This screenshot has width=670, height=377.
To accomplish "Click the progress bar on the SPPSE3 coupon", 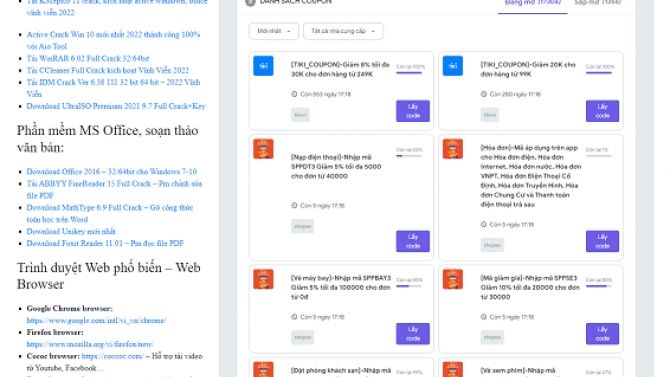I will 599,286.
